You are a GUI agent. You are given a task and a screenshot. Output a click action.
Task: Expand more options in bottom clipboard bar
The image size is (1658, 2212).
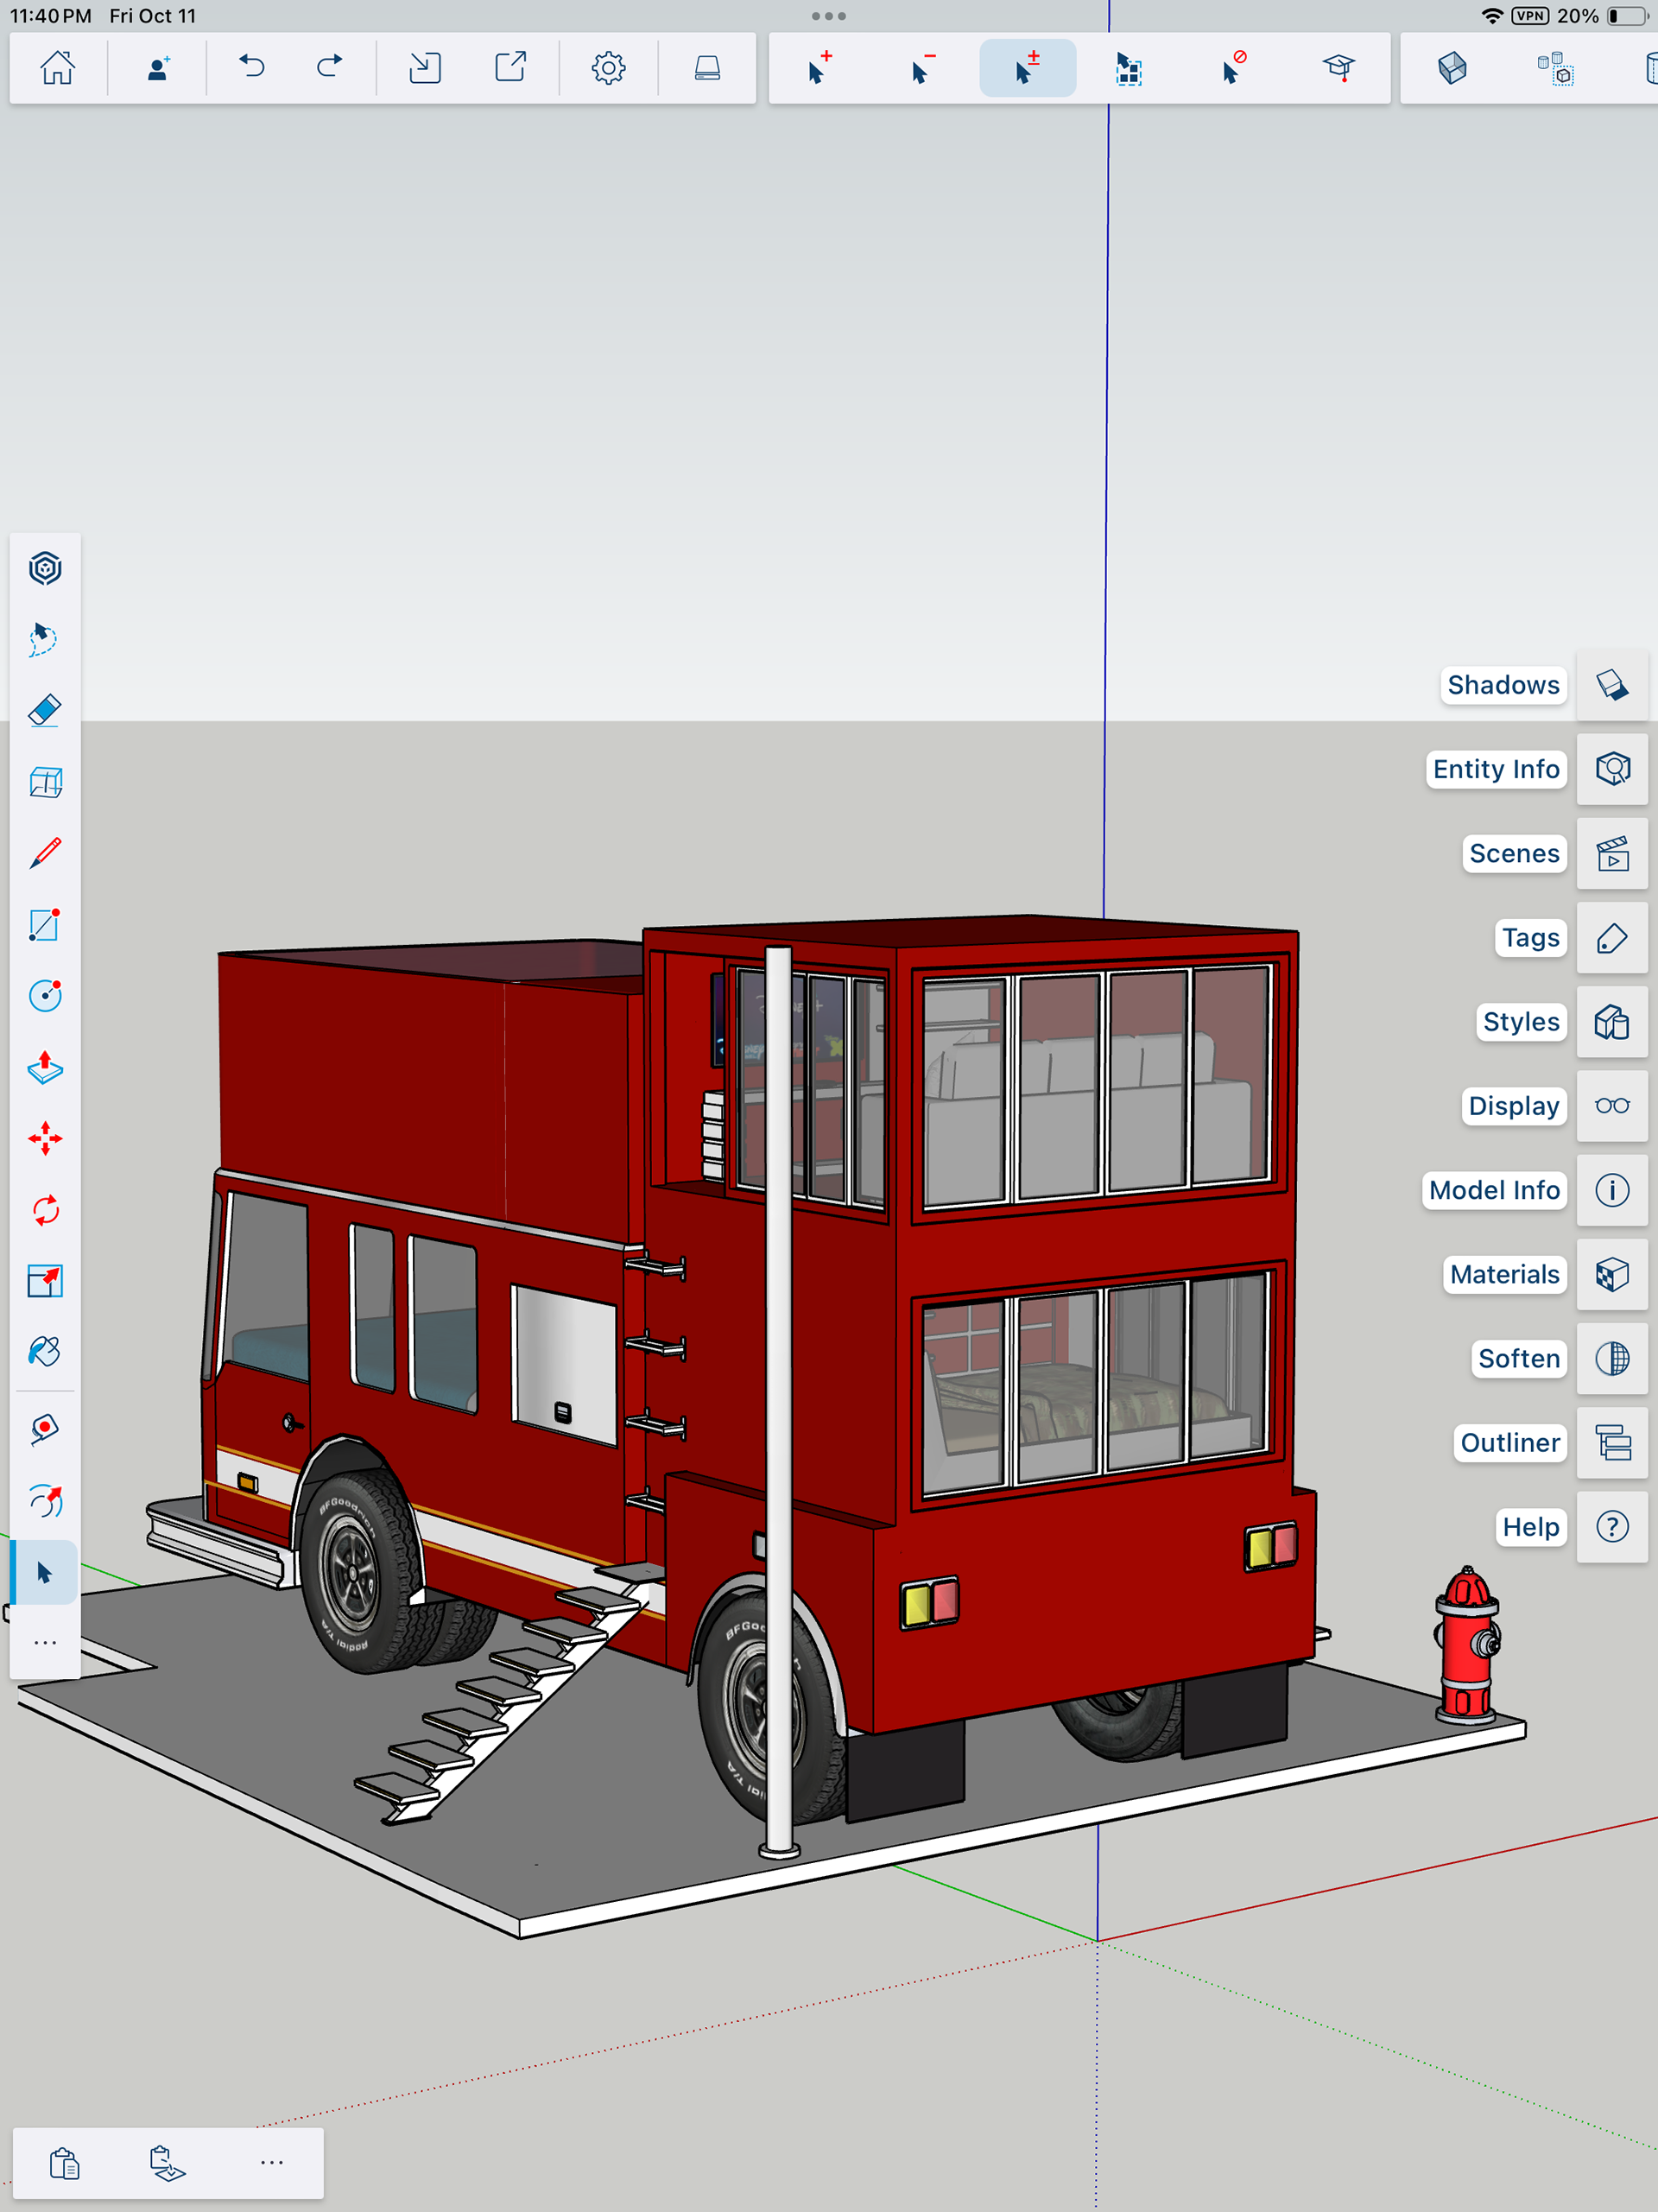click(x=271, y=2162)
